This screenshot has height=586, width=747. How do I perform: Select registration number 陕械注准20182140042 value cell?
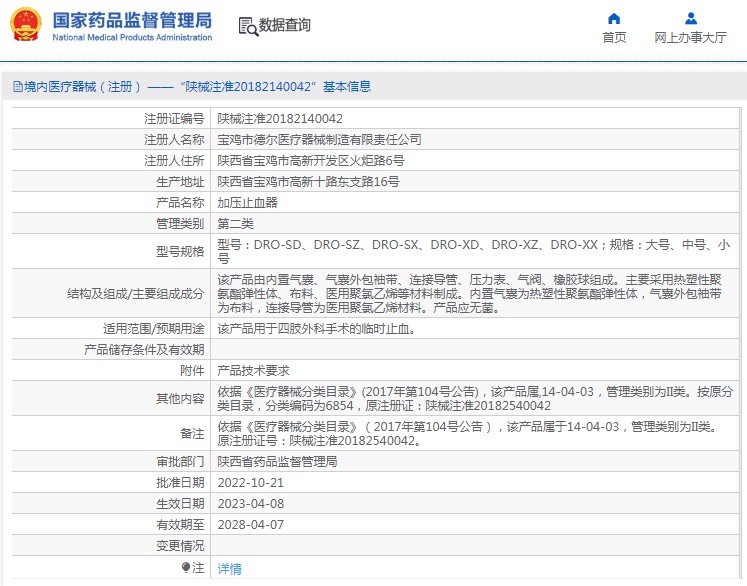click(280, 119)
